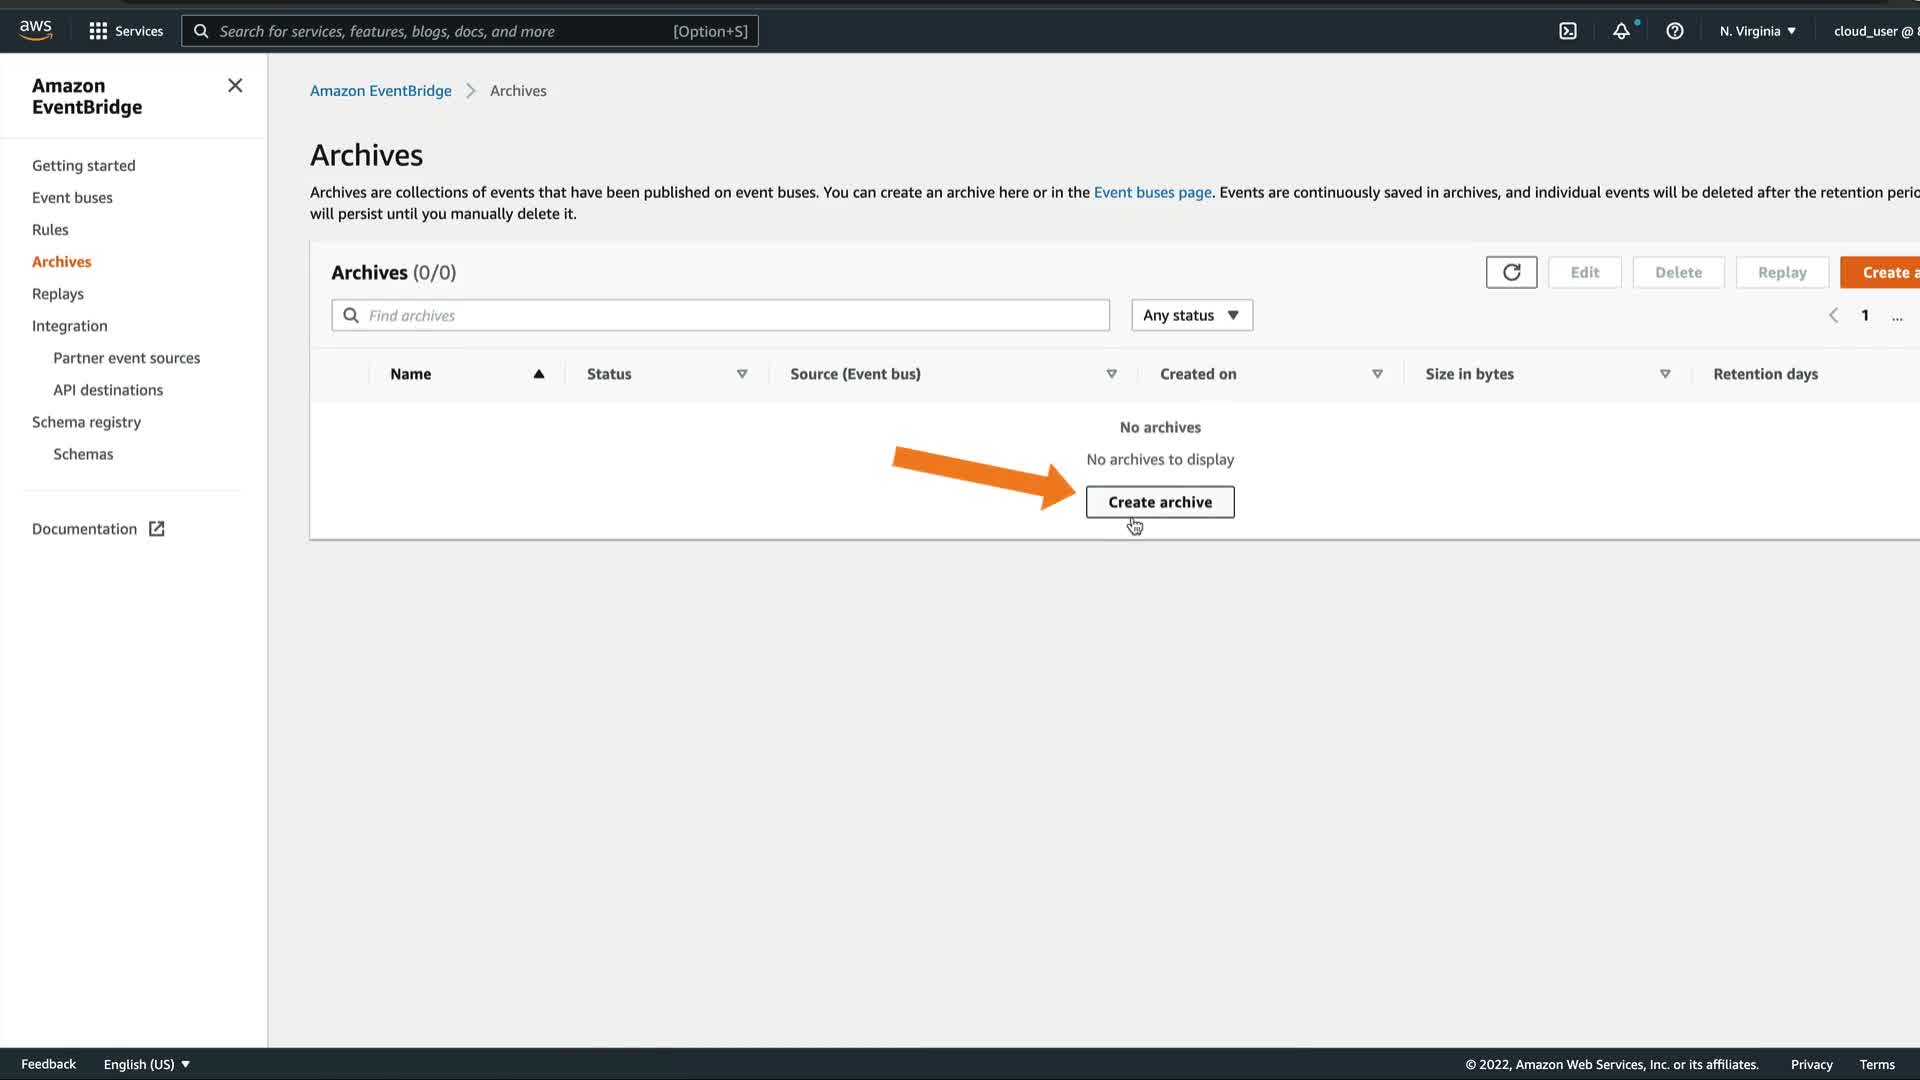This screenshot has width=1920, height=1080.
Task: Expand the Any status dropdown
Action: pos(1191,315)
